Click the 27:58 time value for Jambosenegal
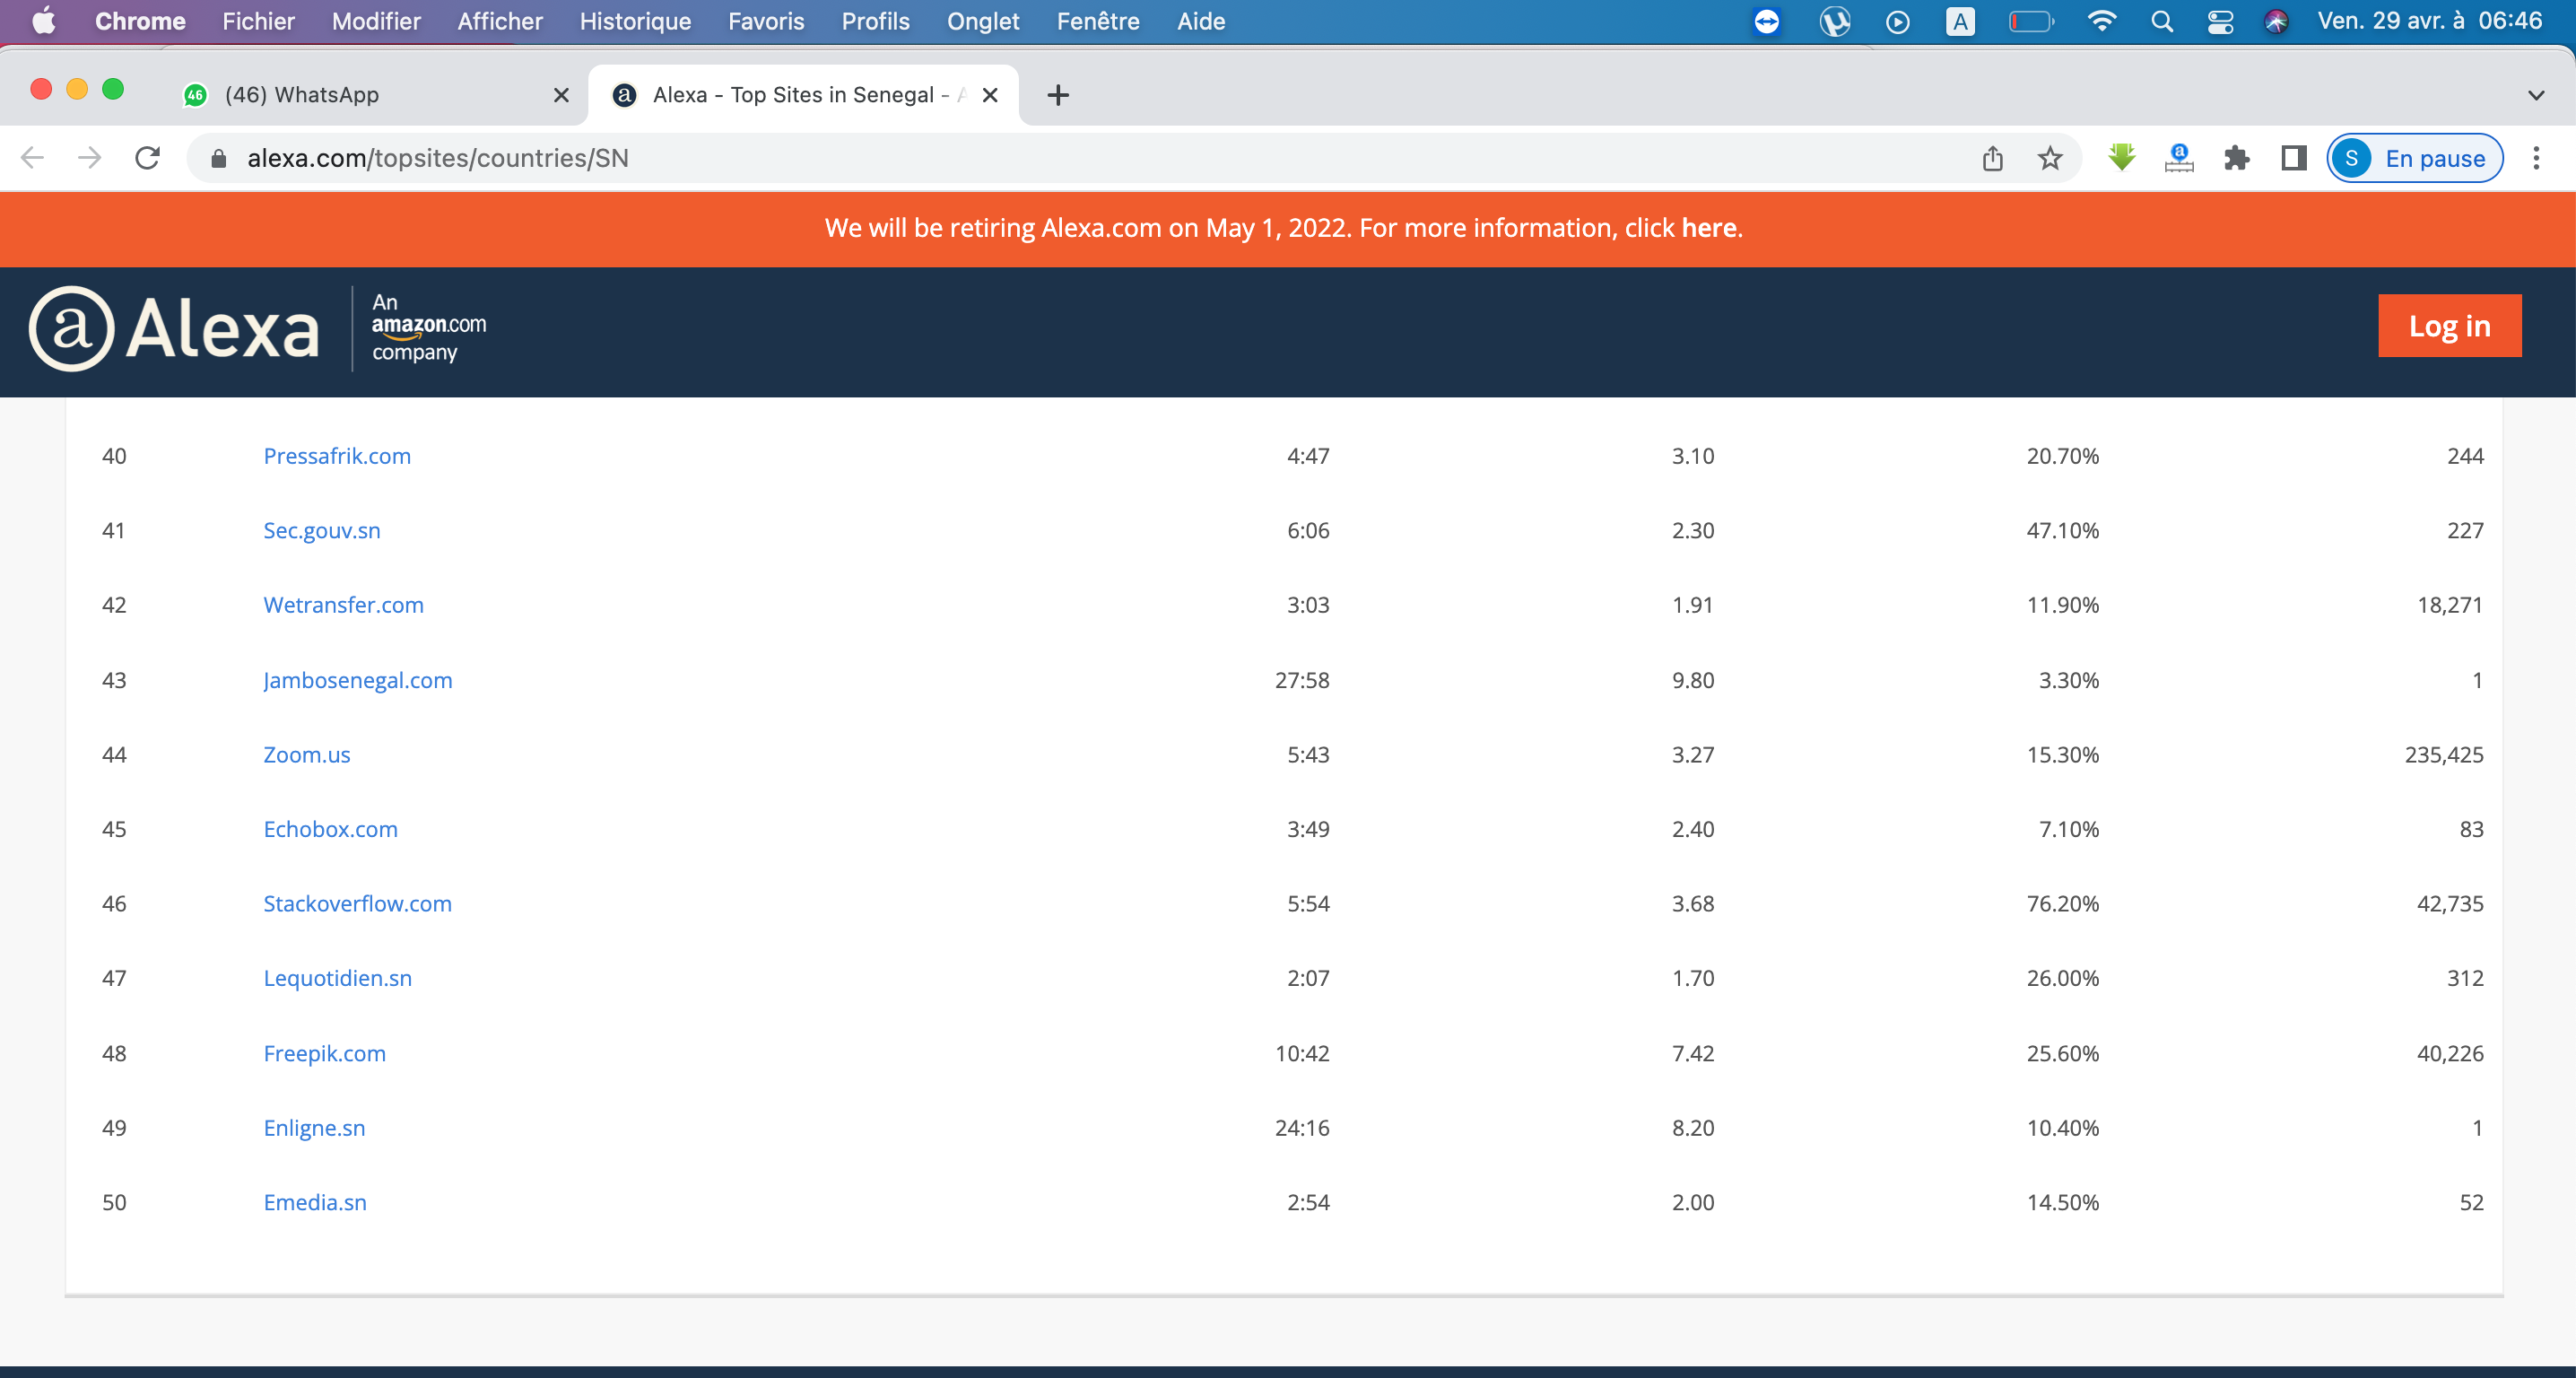Screen dimensions: 2576x1378 point(1302,680)
